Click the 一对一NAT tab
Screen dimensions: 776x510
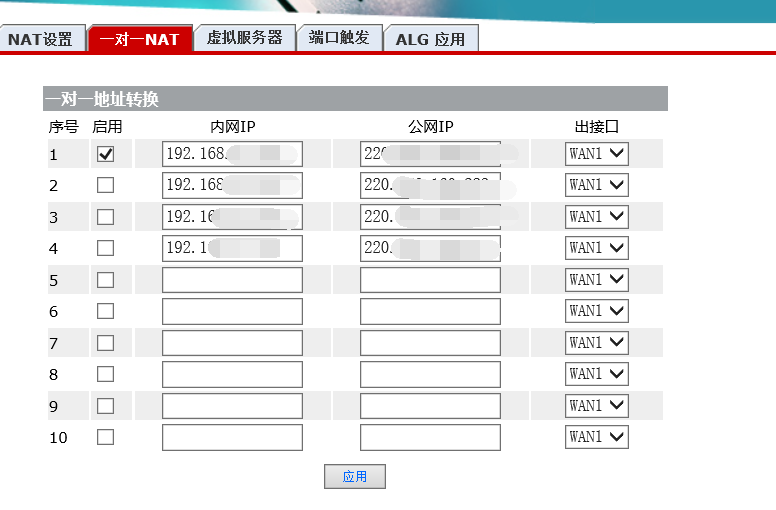pos(139,39)
